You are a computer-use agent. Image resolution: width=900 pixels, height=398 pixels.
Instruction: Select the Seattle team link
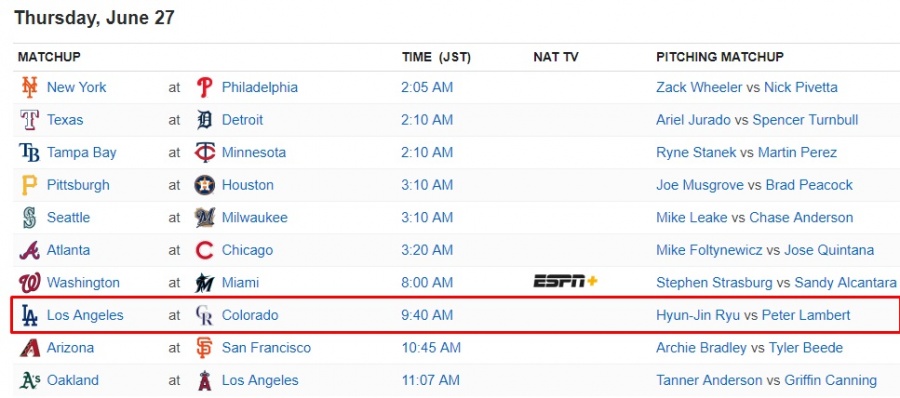coord(68,218)
